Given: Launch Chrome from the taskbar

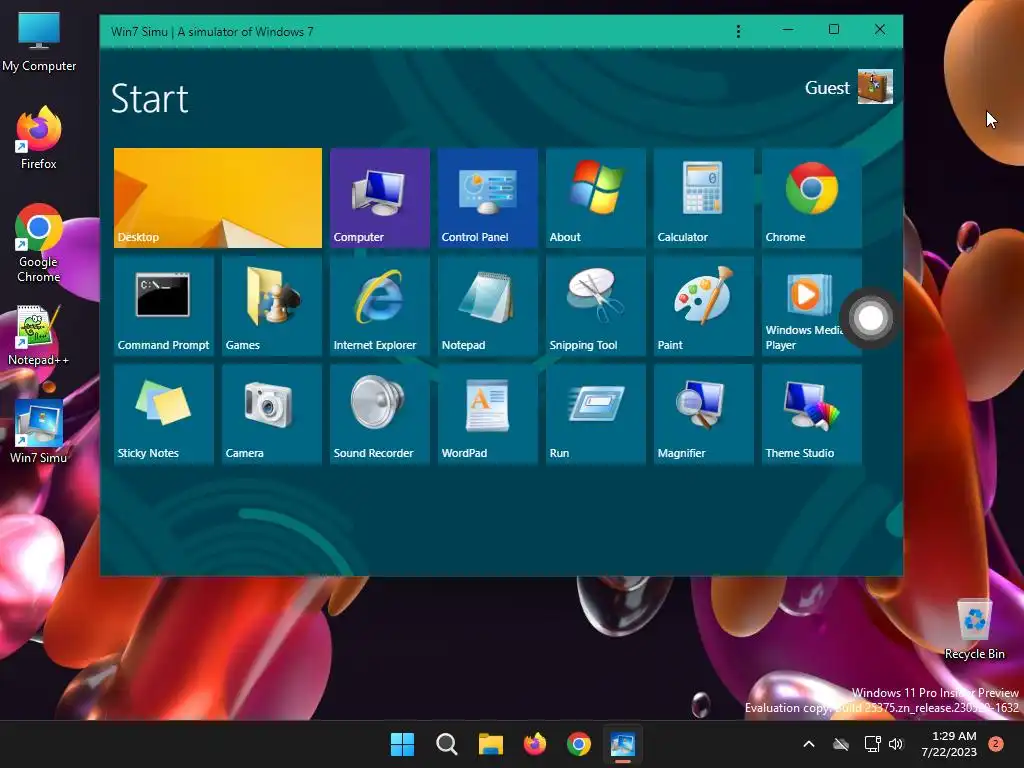Looking at the screenshot, I should point(579,744).
